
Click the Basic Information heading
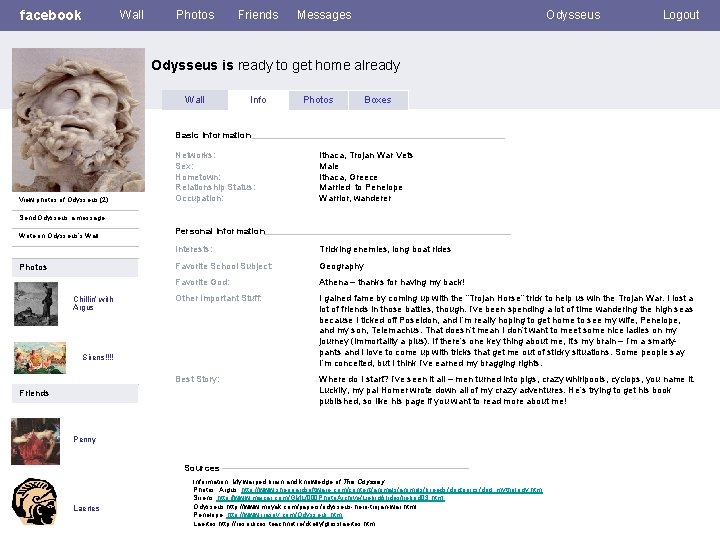213,135
